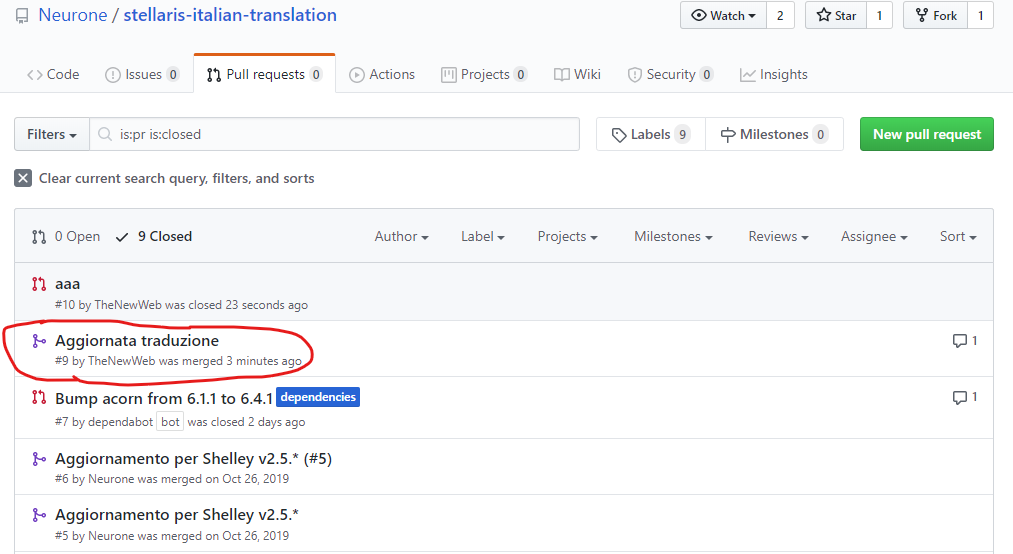Go to the Wiki tab
The height and width of the screenshot is (554, 1013).
click(x=578, y=74)
